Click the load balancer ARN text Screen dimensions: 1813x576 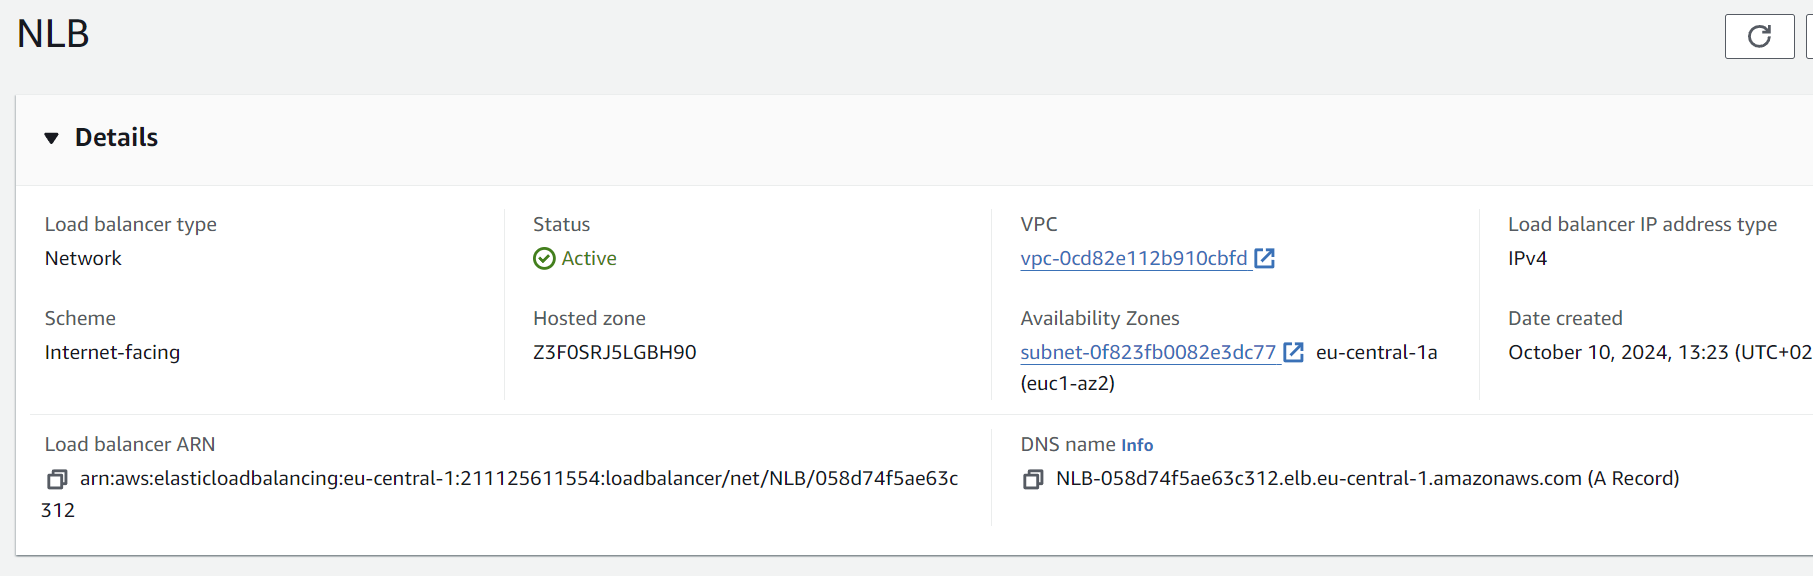pos(518,479)
